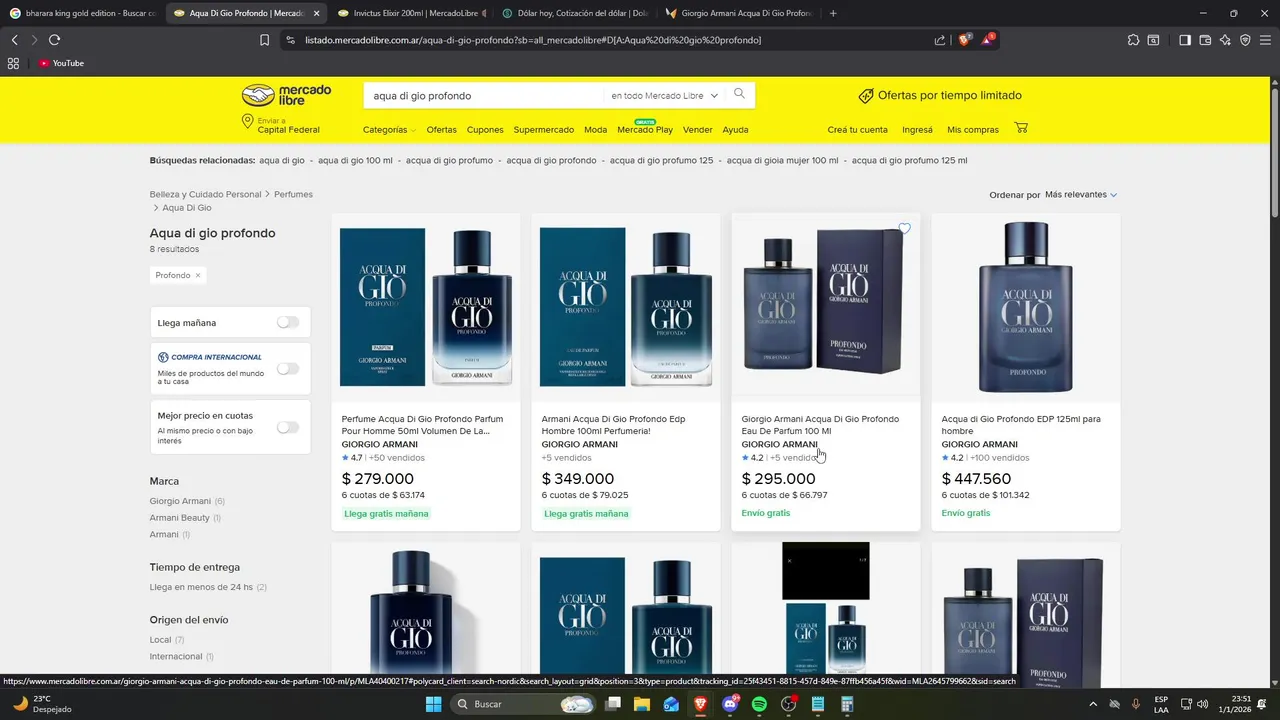Remove the Profondo filter tag with X
The width and height of the screenshot is (1280, 720).
198,275
